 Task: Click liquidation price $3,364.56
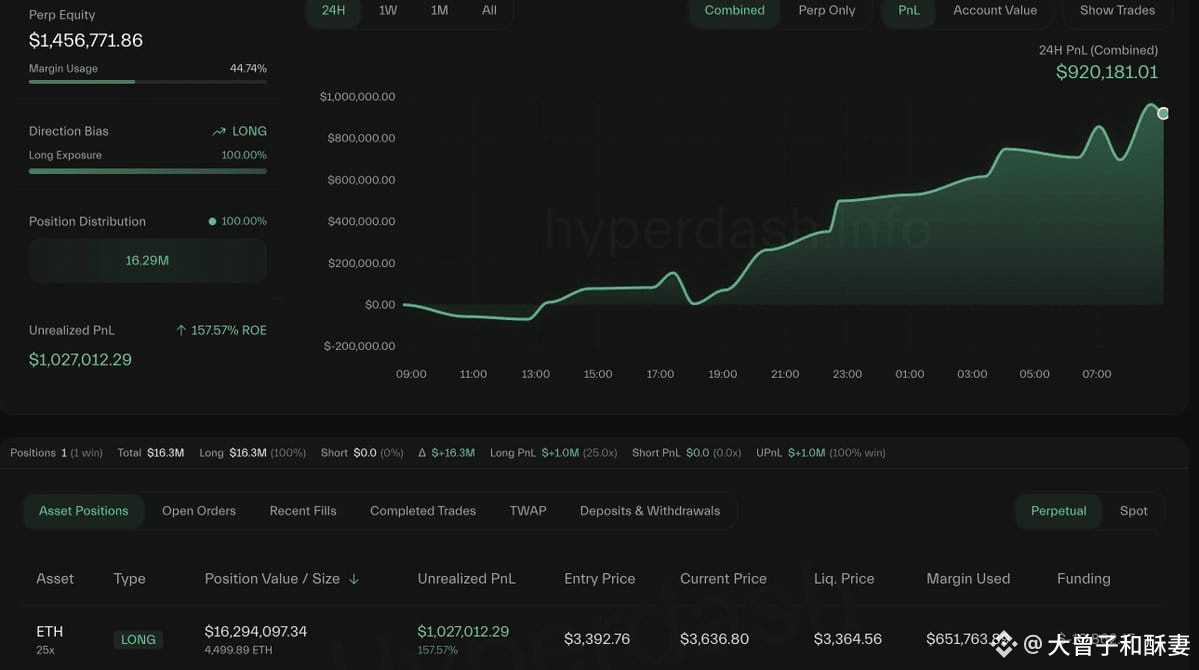(x=847, y=639)
